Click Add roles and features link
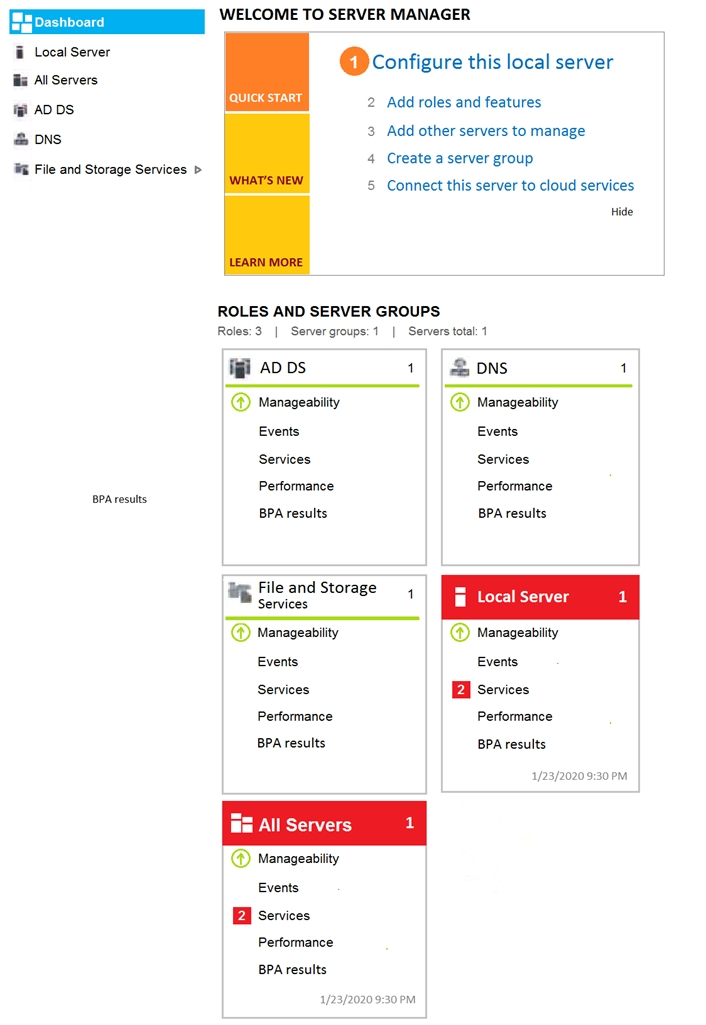The width and height of the screenshot is (706, 1025). point(464,103)
